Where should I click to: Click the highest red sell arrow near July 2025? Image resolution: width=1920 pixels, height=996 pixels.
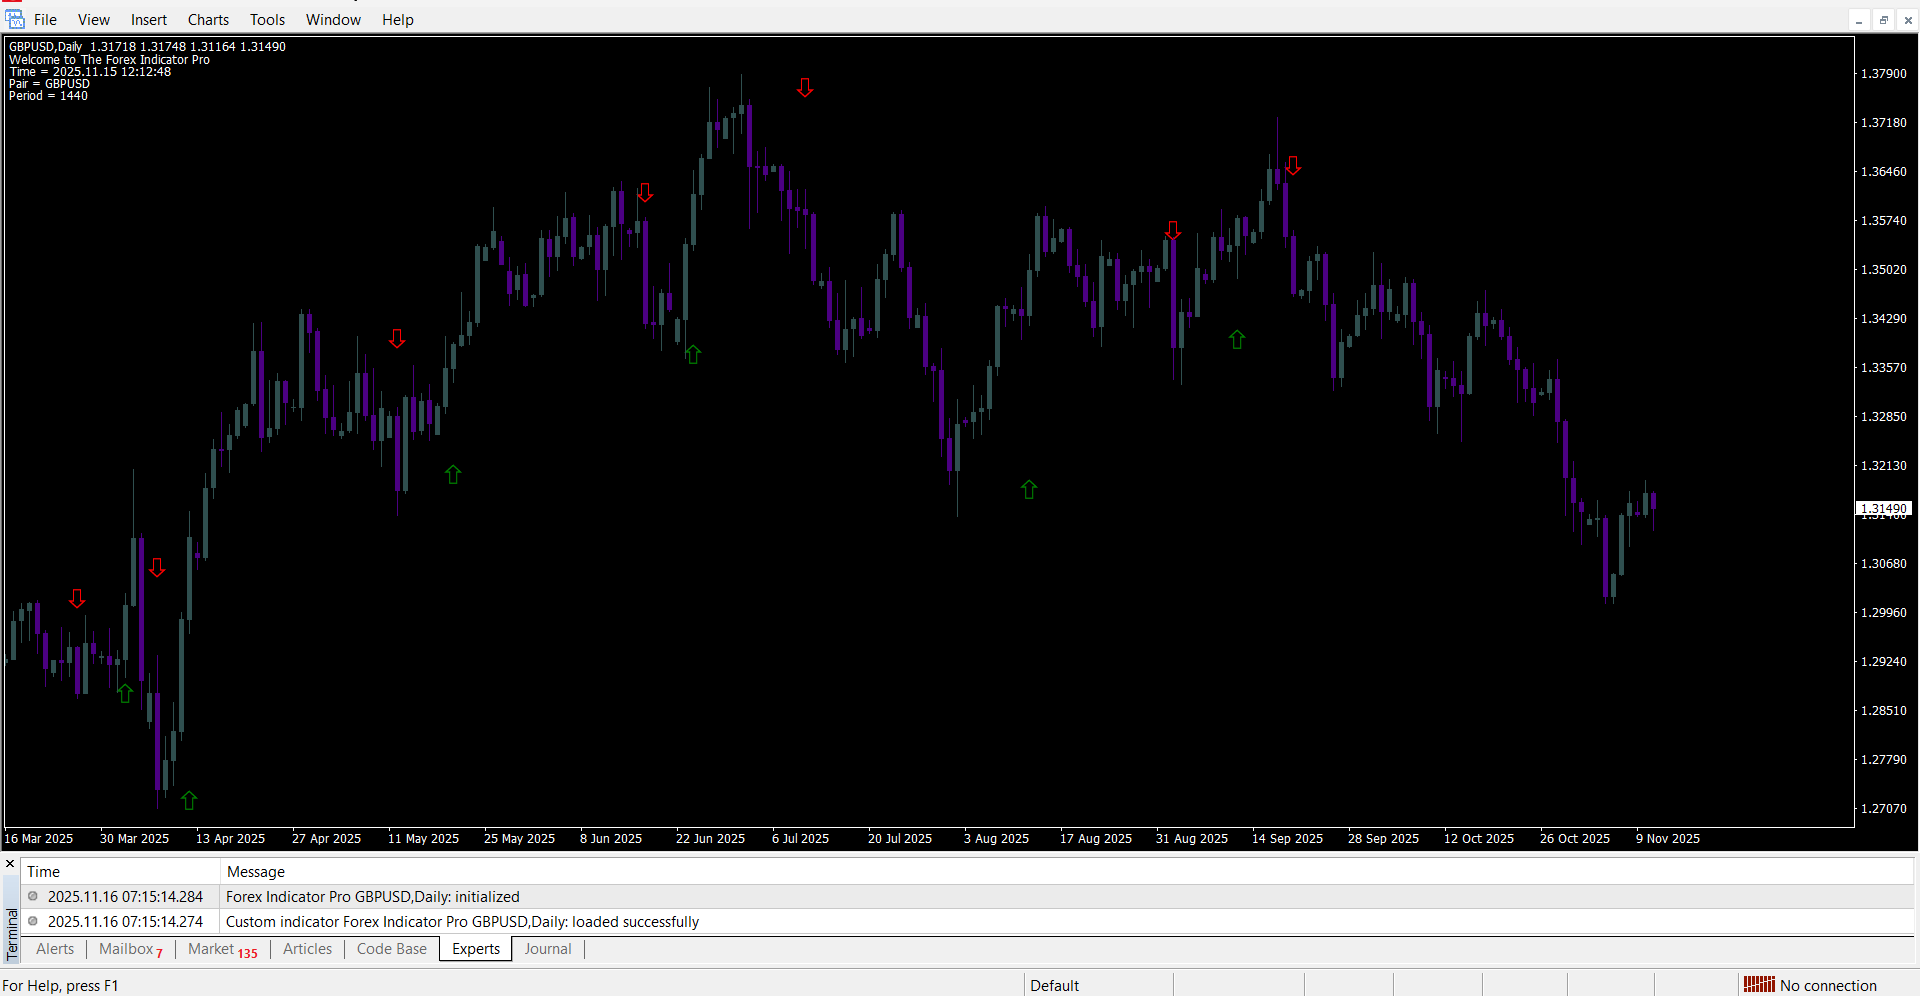pos(805,88)
